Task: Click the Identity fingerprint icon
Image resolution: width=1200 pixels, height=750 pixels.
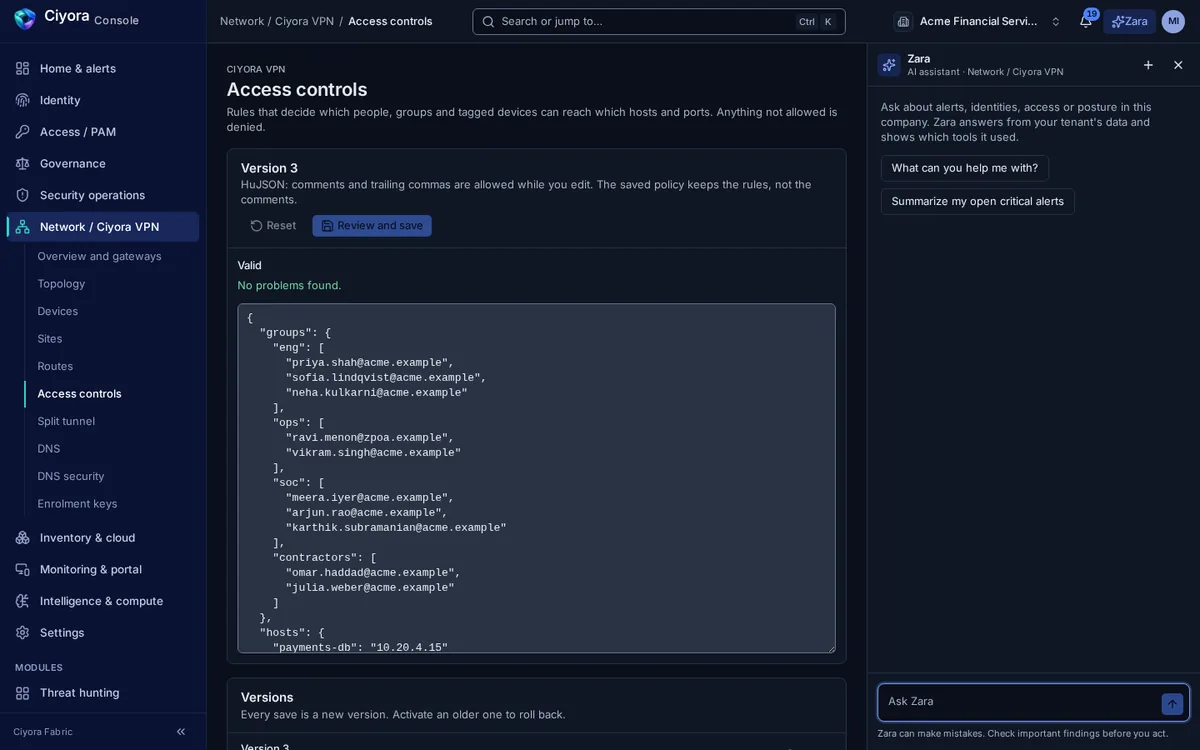Action: pos(22,100)
